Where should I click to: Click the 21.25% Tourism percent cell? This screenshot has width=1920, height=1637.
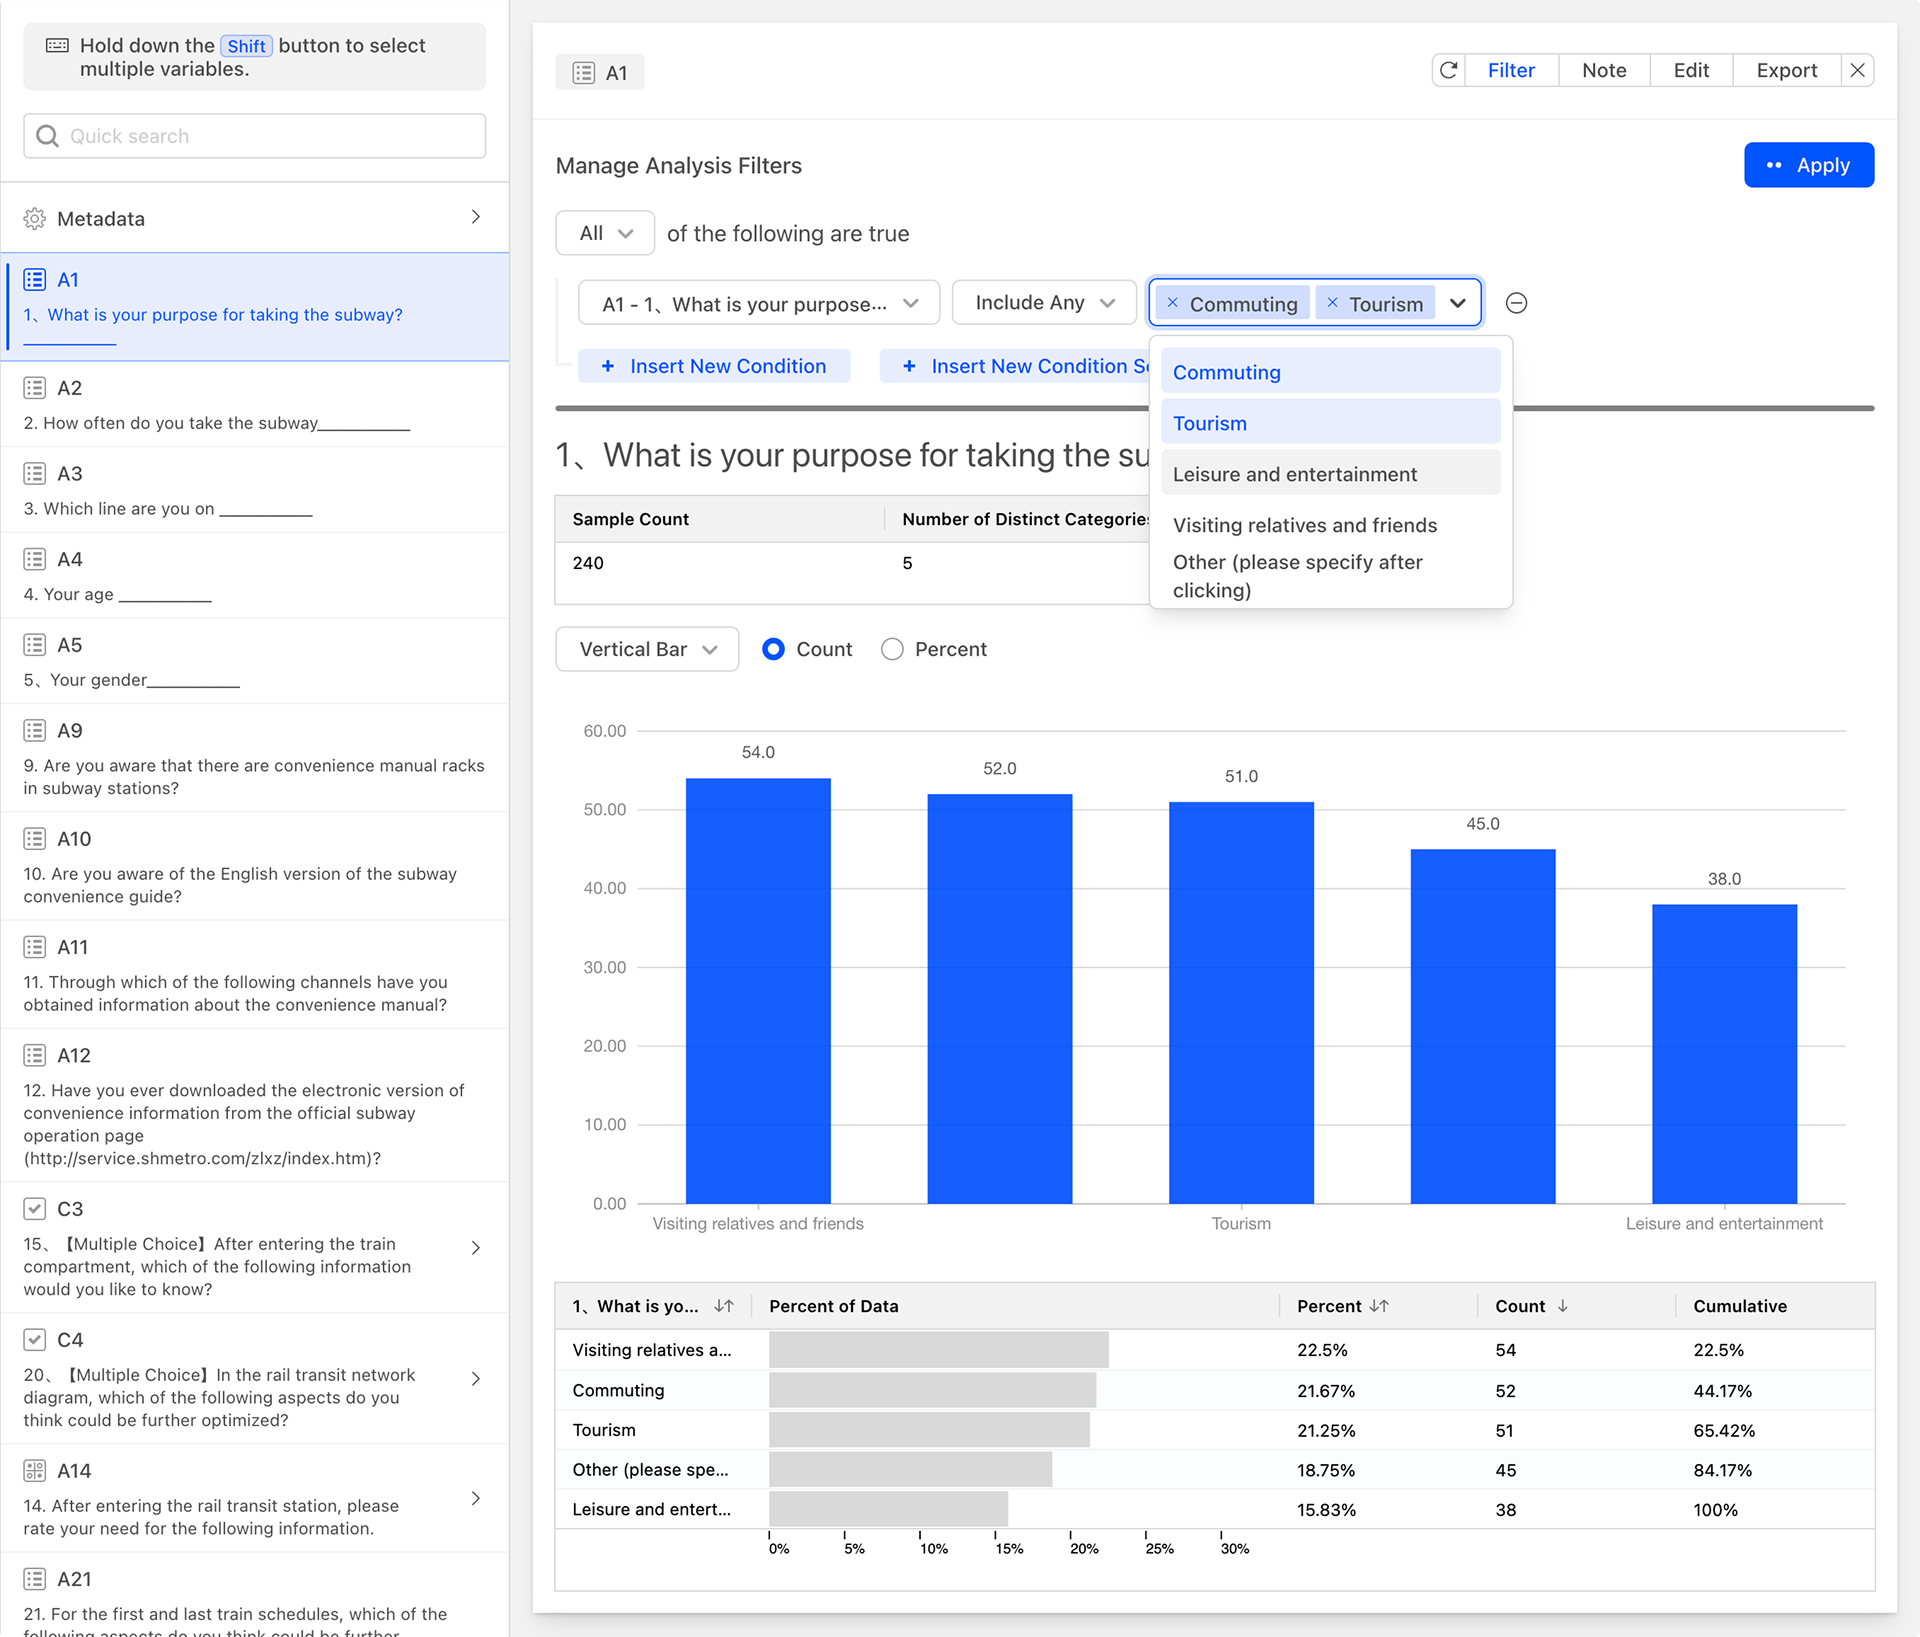(1326, 1431)
